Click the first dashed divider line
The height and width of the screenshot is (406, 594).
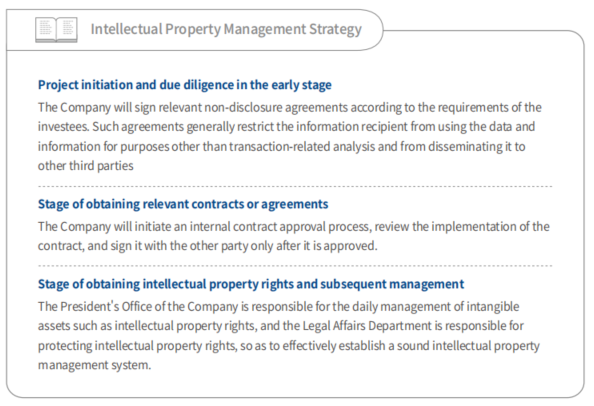(295, 187)
